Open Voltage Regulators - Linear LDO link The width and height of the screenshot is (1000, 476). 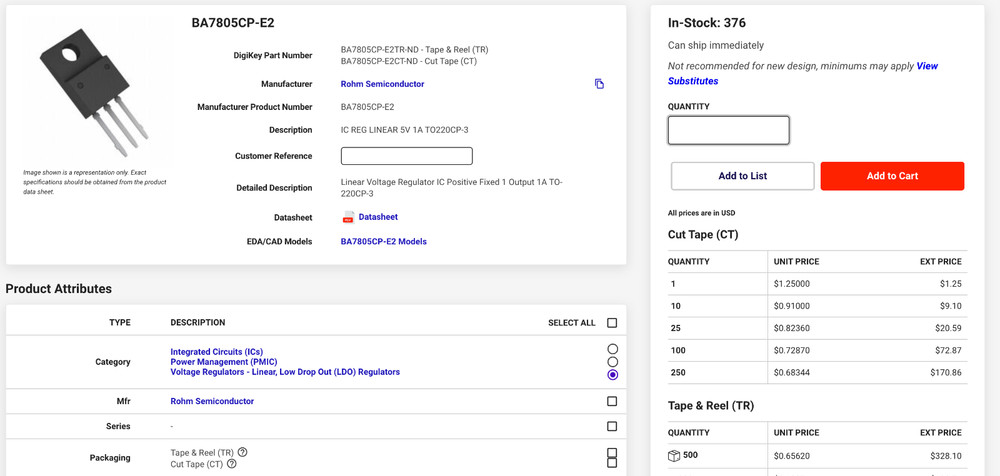pos(285,371)
